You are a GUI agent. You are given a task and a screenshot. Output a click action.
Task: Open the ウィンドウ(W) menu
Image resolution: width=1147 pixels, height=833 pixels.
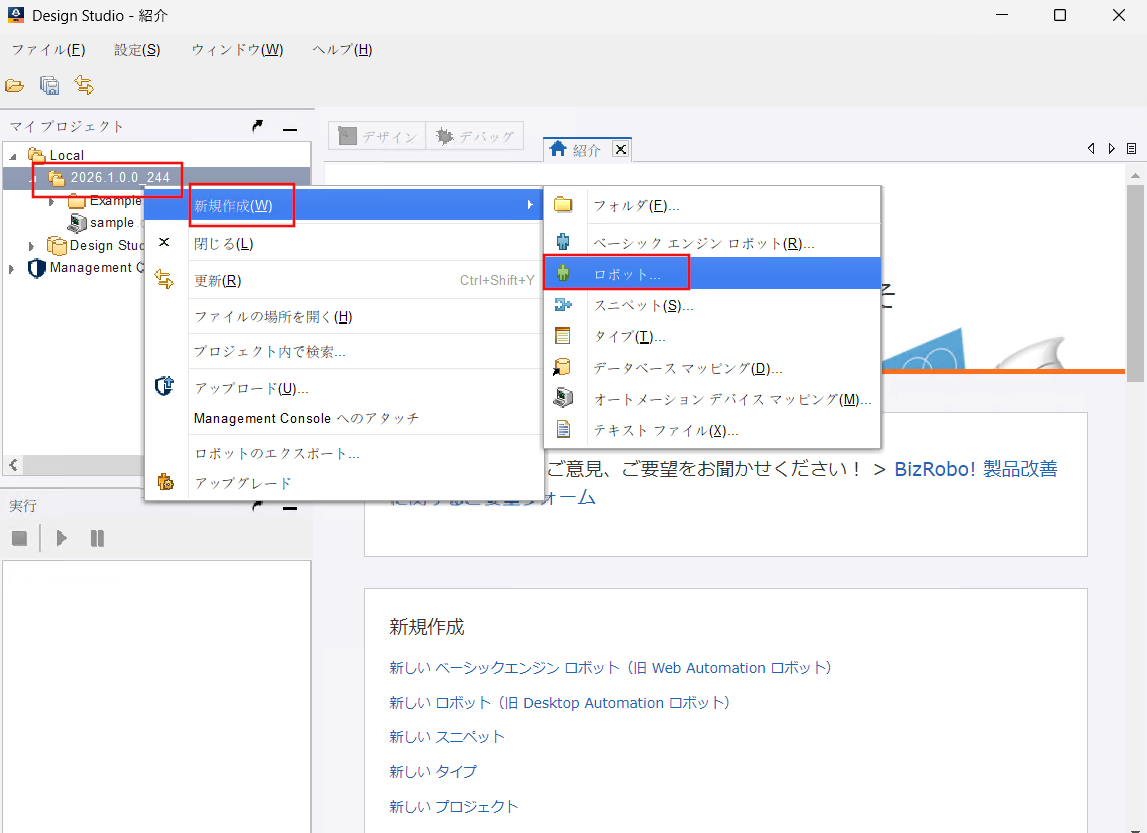coord(237,50)
